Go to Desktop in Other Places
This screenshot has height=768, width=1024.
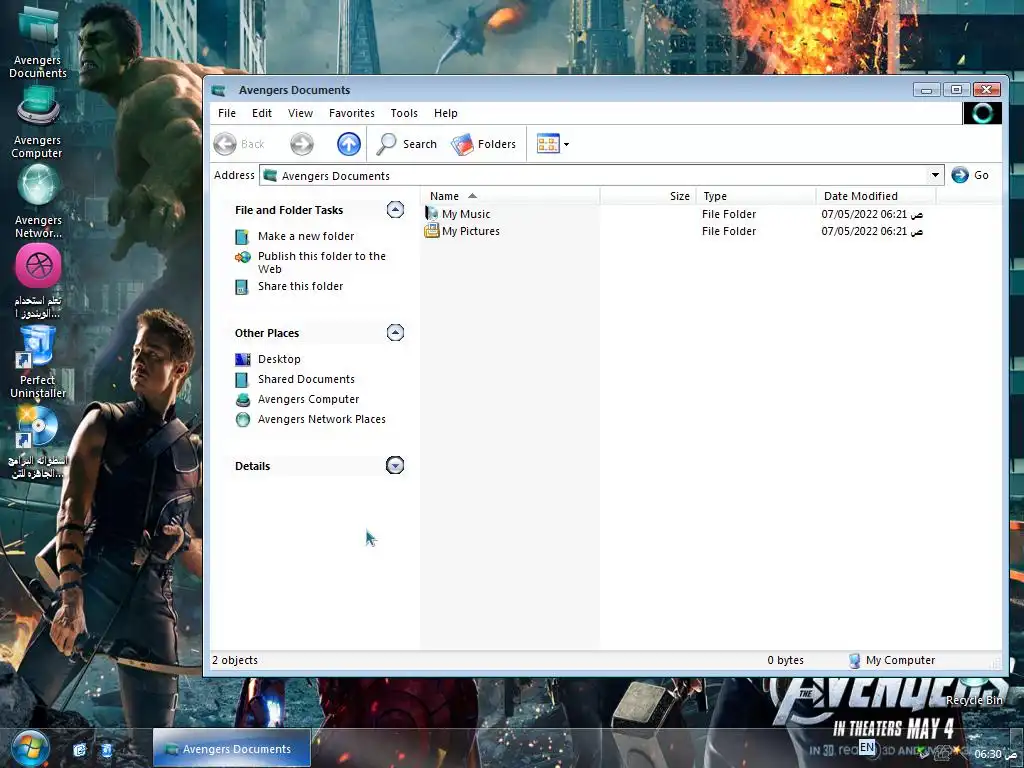pos(279,359)
